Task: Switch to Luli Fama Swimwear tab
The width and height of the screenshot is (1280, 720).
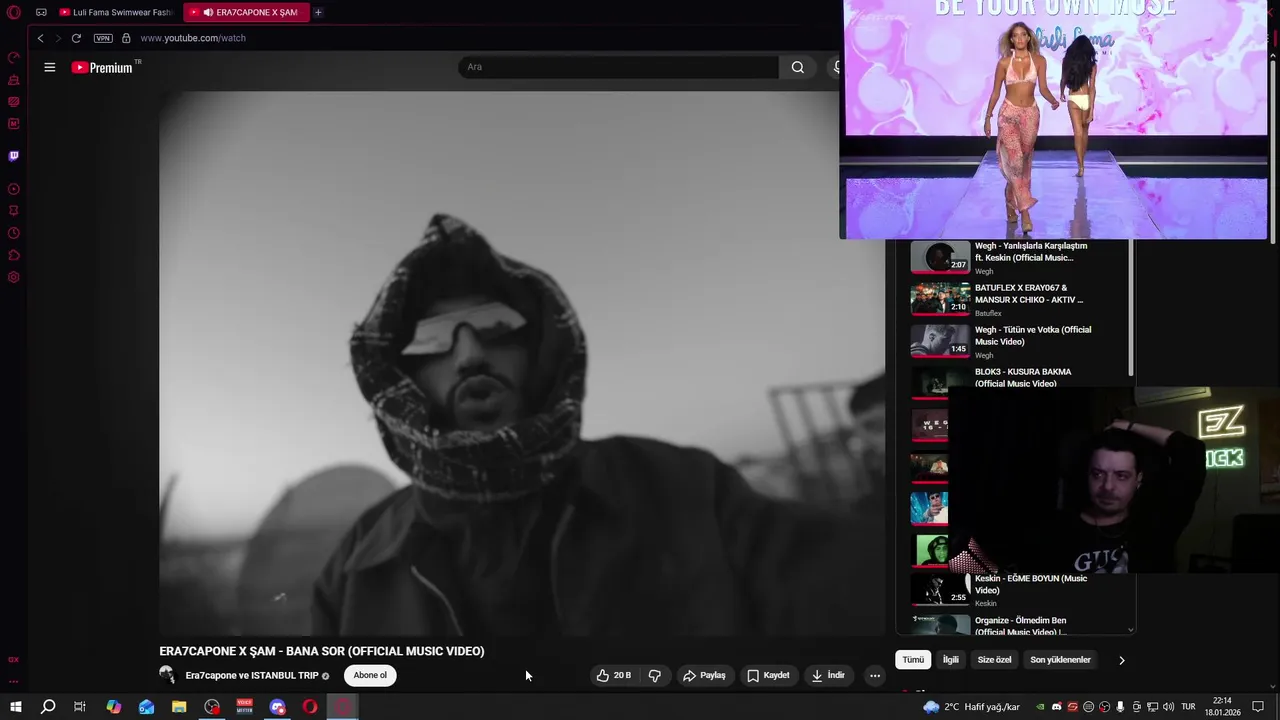Action: (x=116, y=12)
